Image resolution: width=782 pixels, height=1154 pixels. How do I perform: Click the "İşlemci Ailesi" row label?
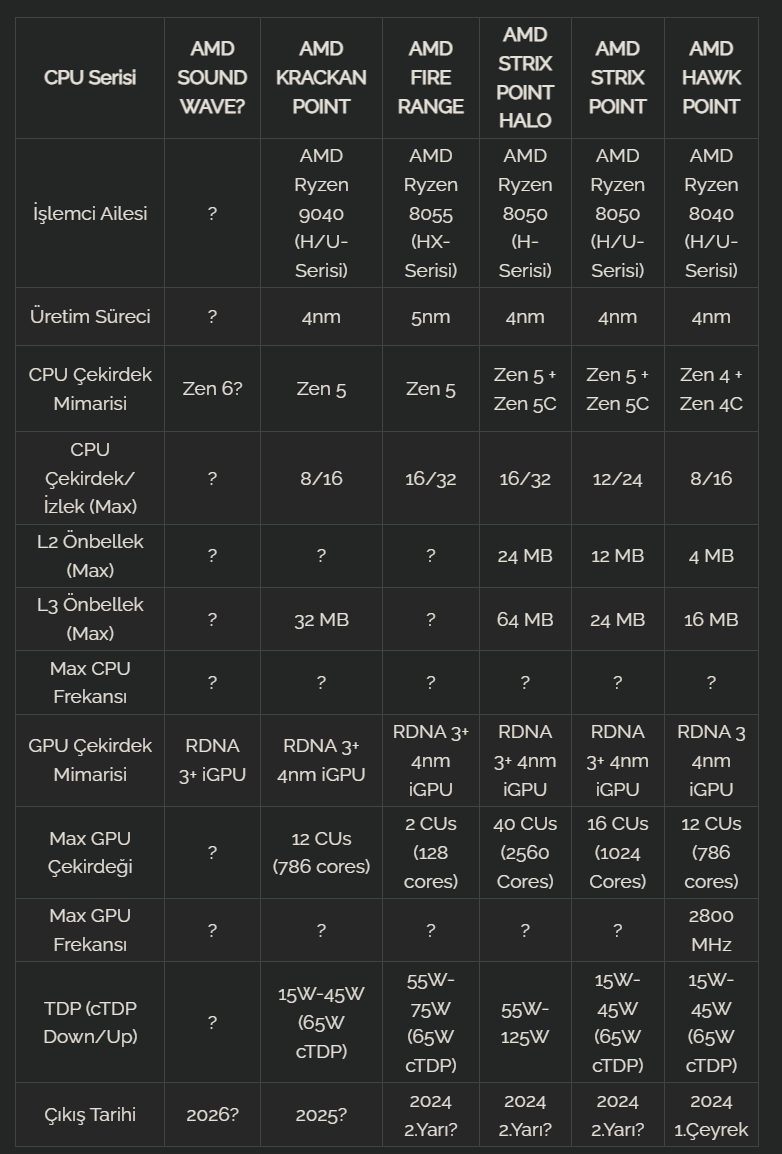(x=90, y=213)
